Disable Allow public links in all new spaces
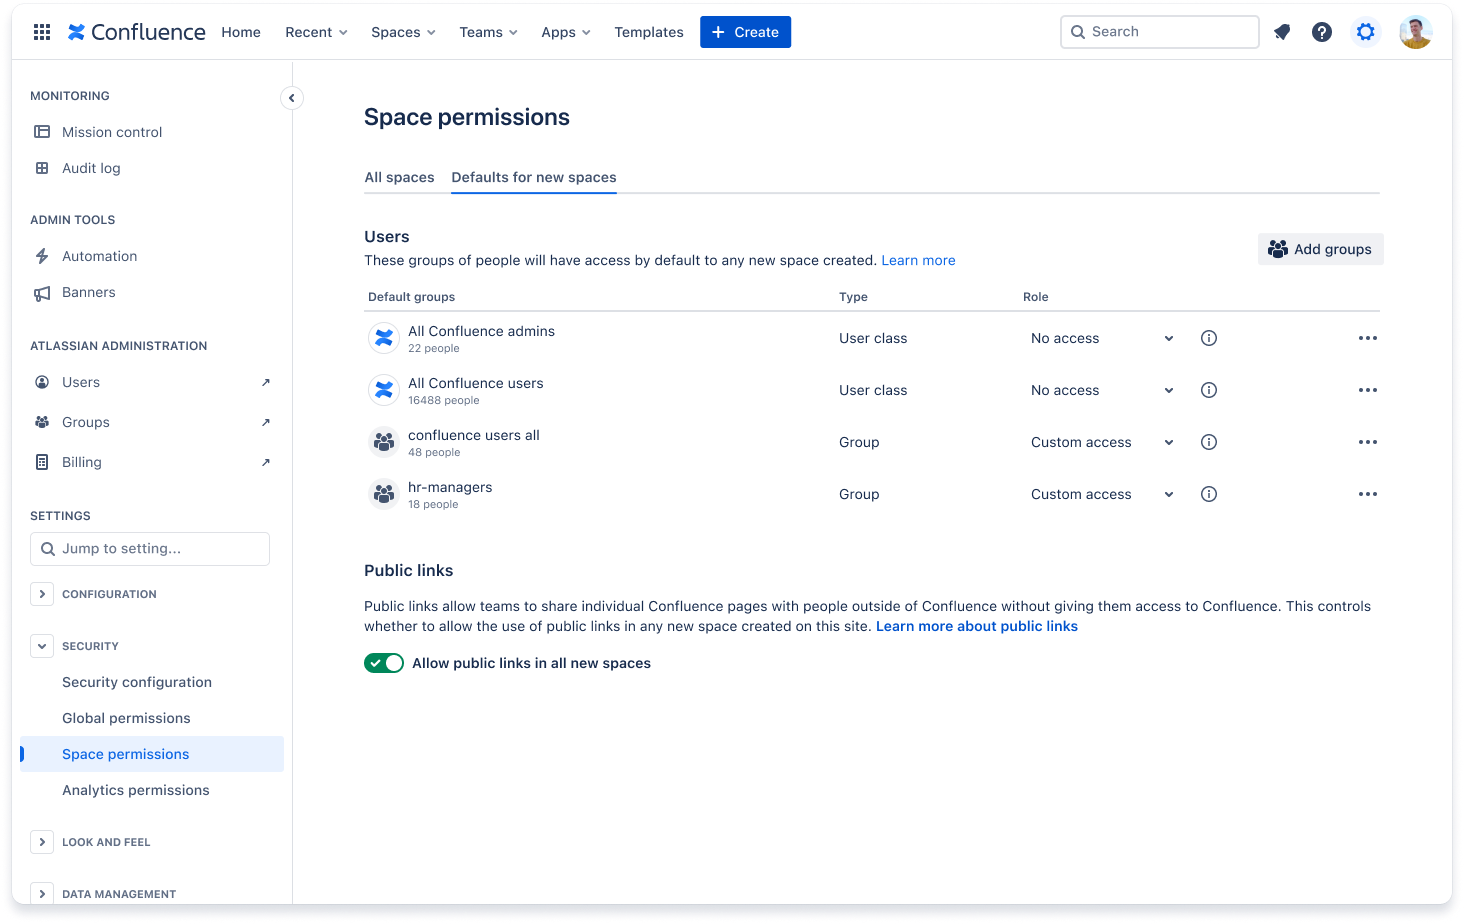Viewport: 1464px width, 924px height. pos(384,662)
